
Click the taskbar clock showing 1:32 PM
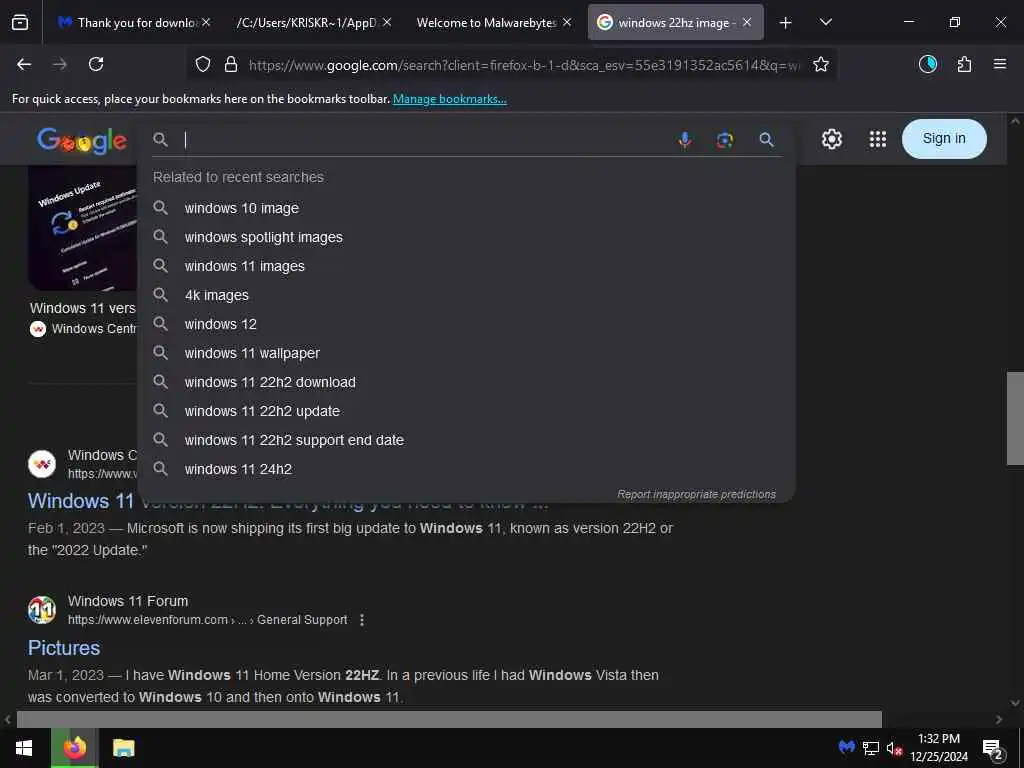(x=938, y=748)
